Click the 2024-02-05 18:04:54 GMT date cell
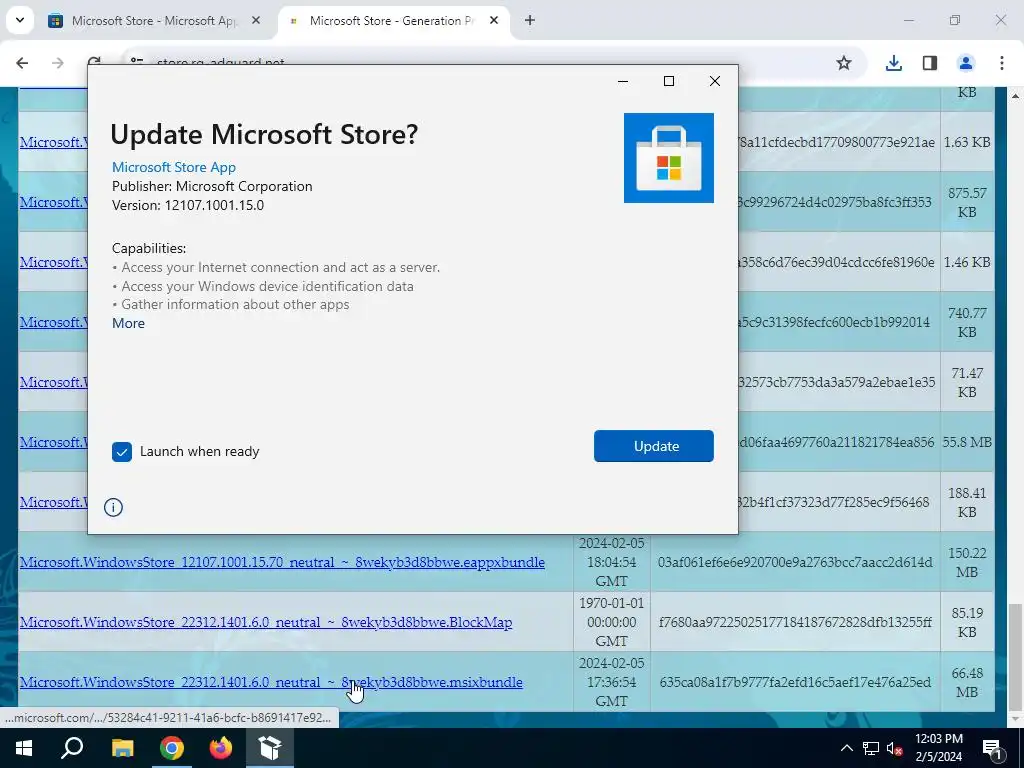Screen dimensions: 1024x768 pyautogui.click(x=611, y=562)
